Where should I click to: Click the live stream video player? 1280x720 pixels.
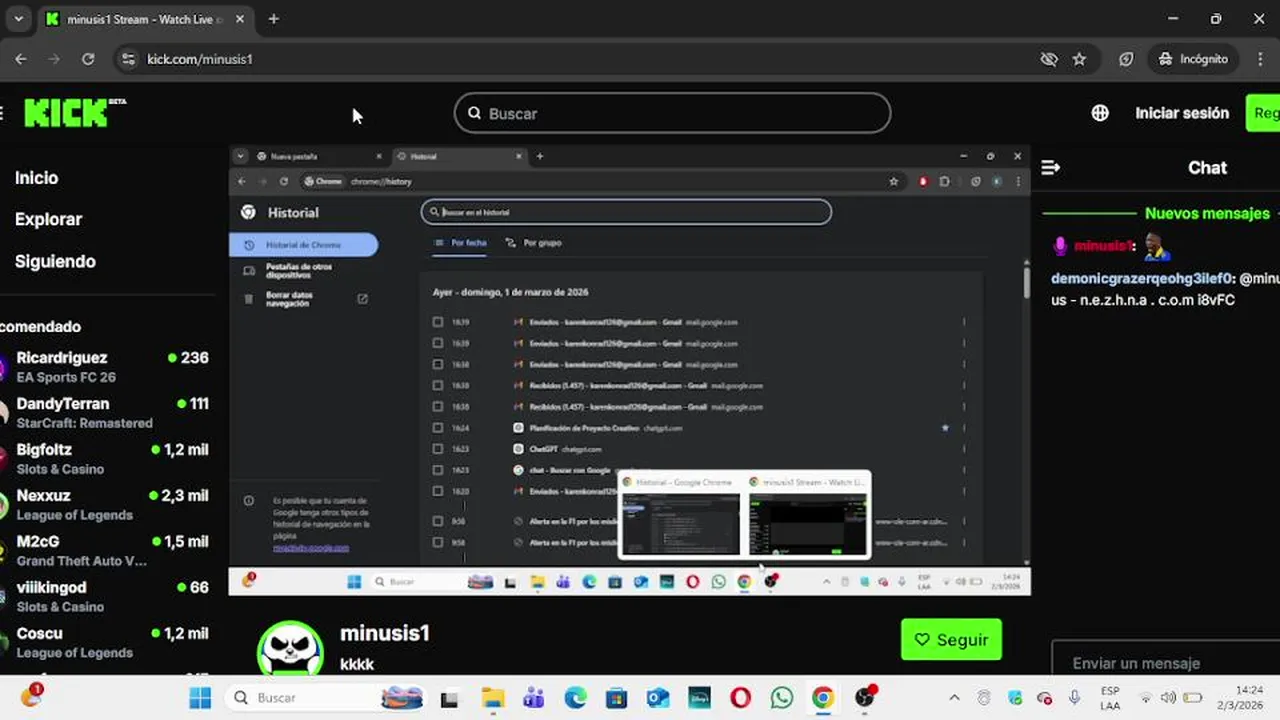tap(630, 370)
